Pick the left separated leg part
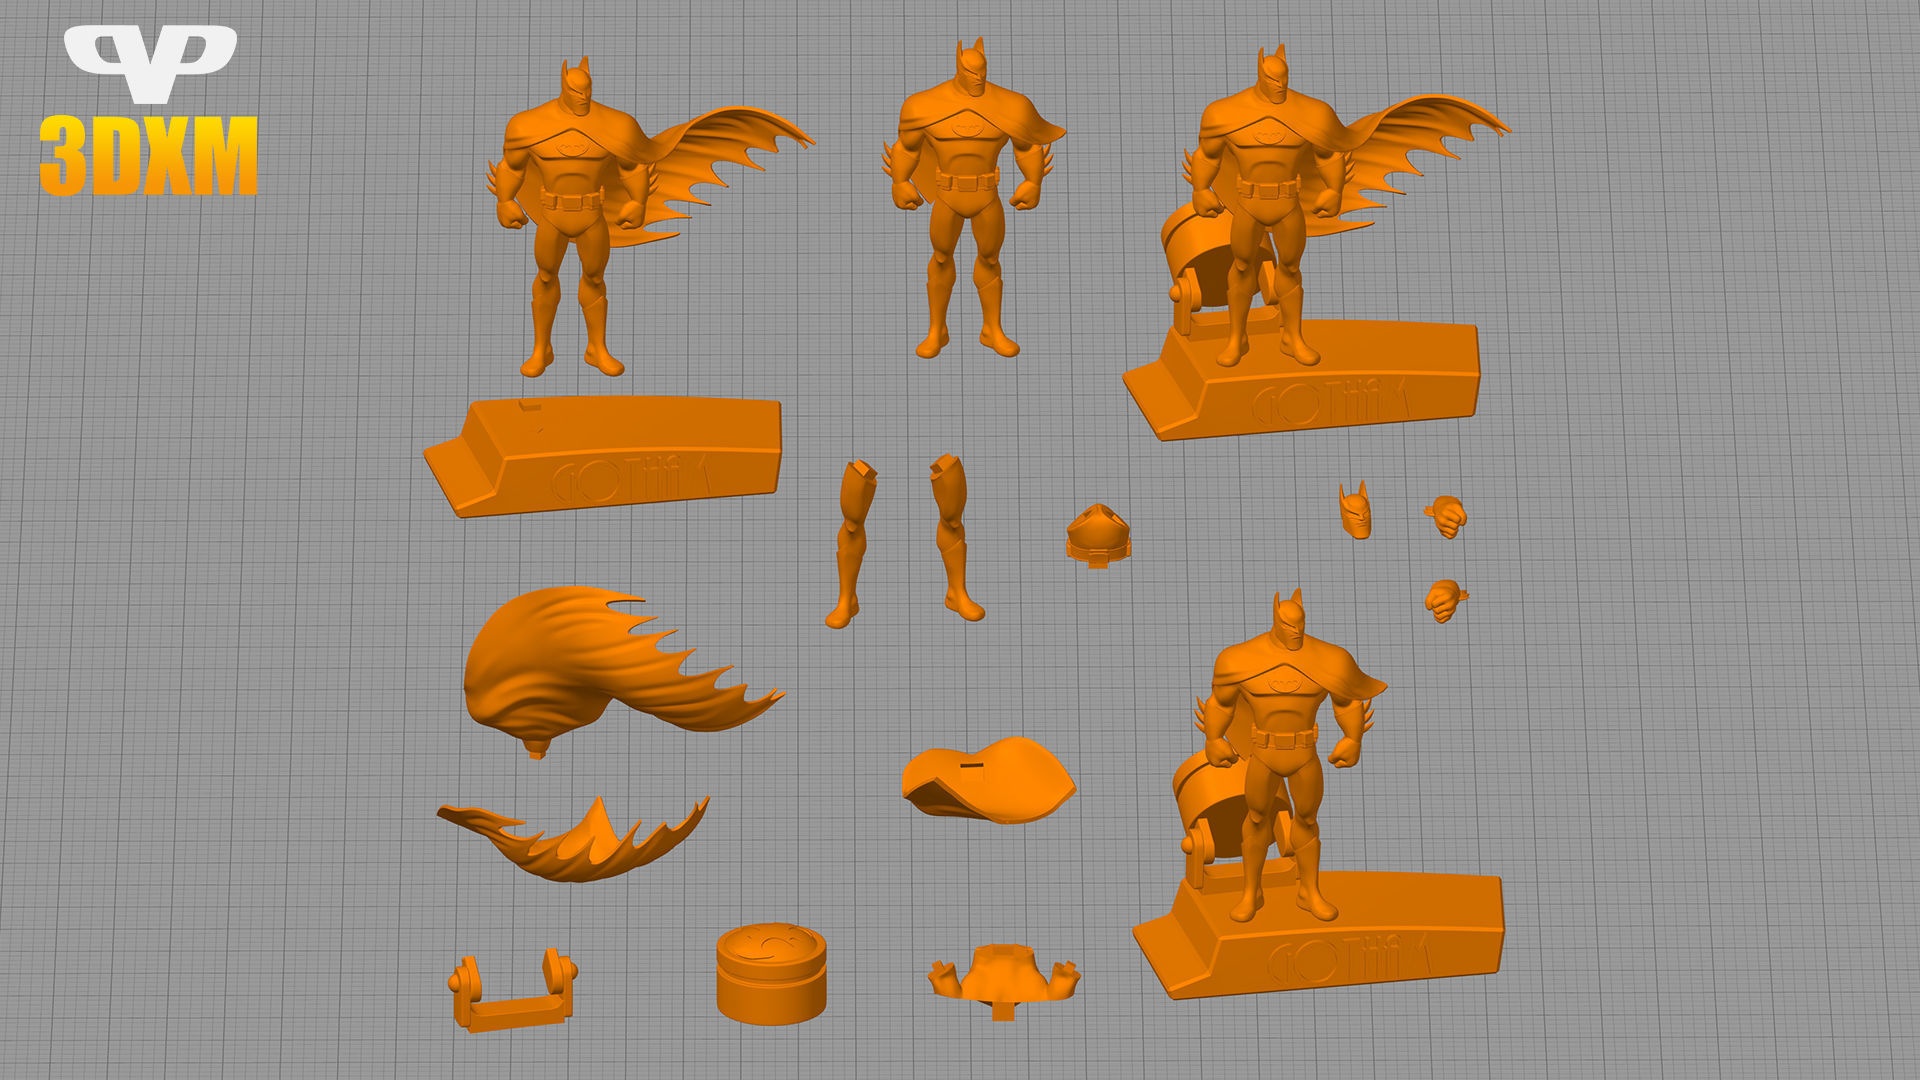 tap(852, 544)
